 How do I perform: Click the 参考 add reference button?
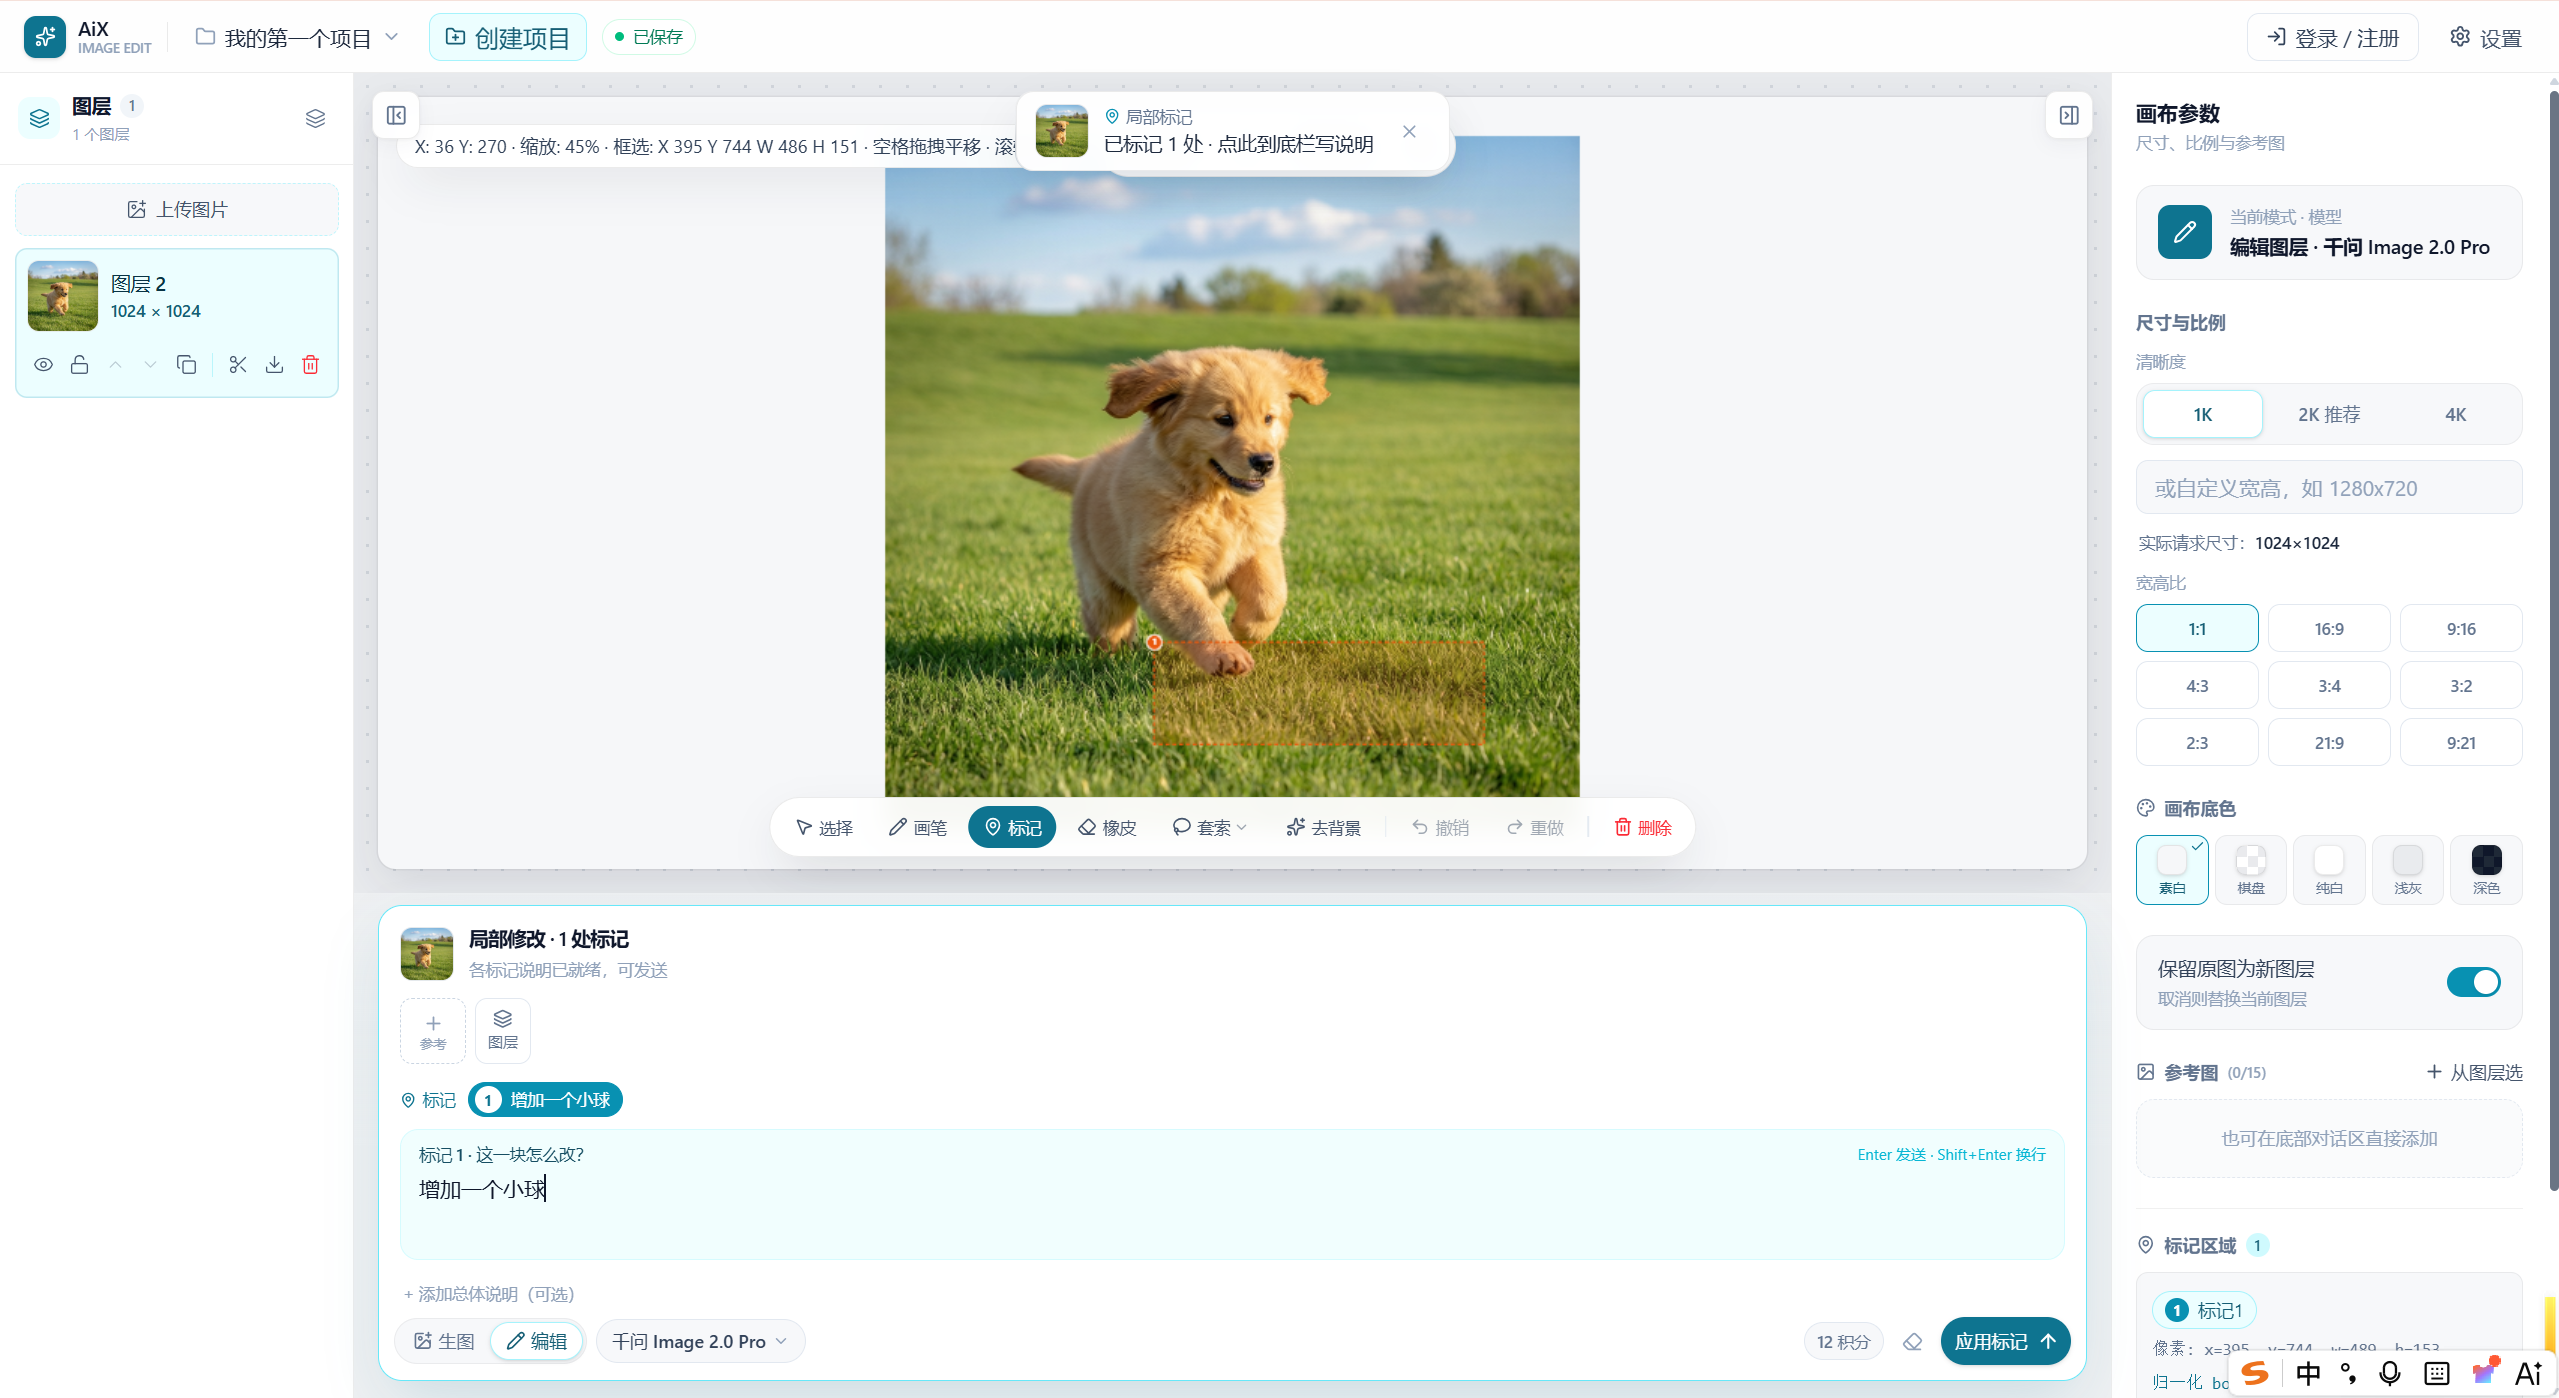[433, 1031]
